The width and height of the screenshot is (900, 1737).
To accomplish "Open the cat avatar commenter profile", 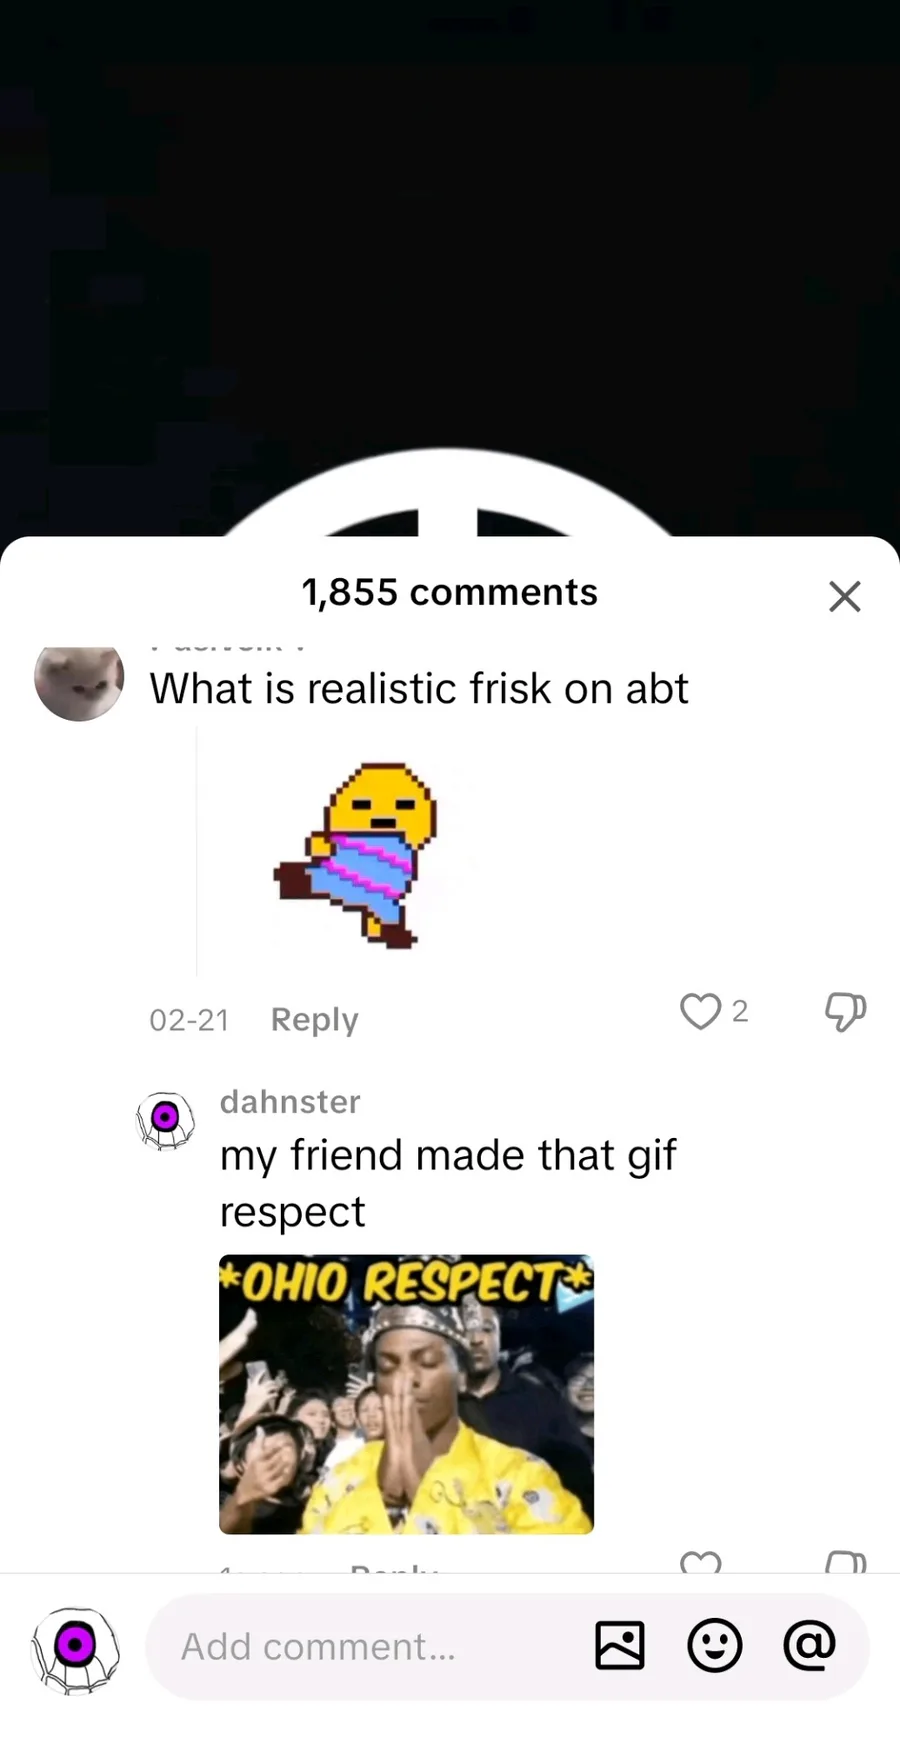I will point(79,682).
